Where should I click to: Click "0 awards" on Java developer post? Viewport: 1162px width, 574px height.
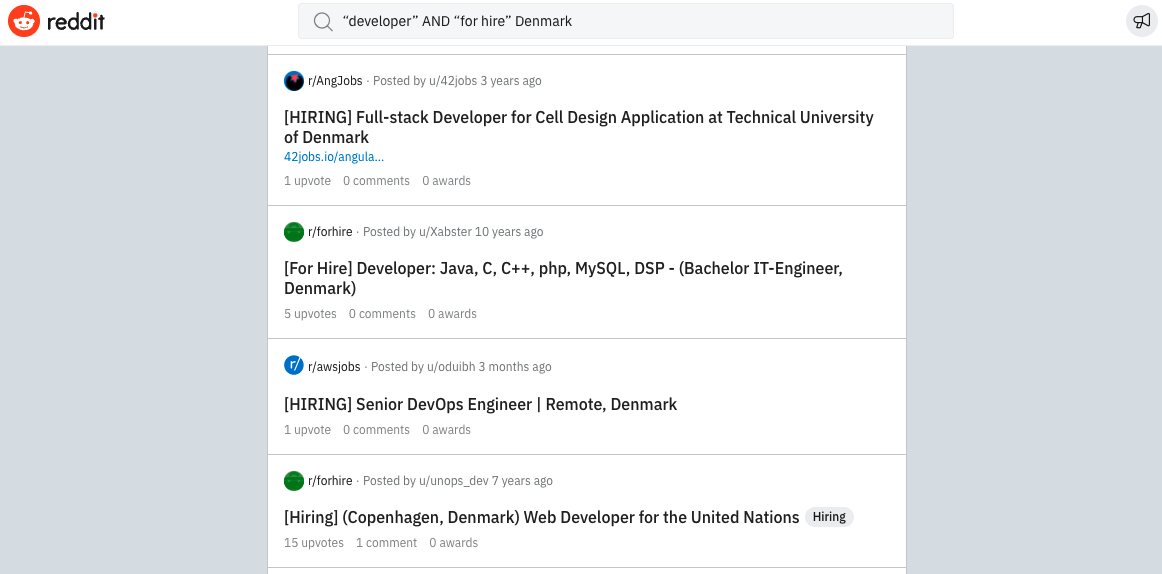tap(452, 314)
